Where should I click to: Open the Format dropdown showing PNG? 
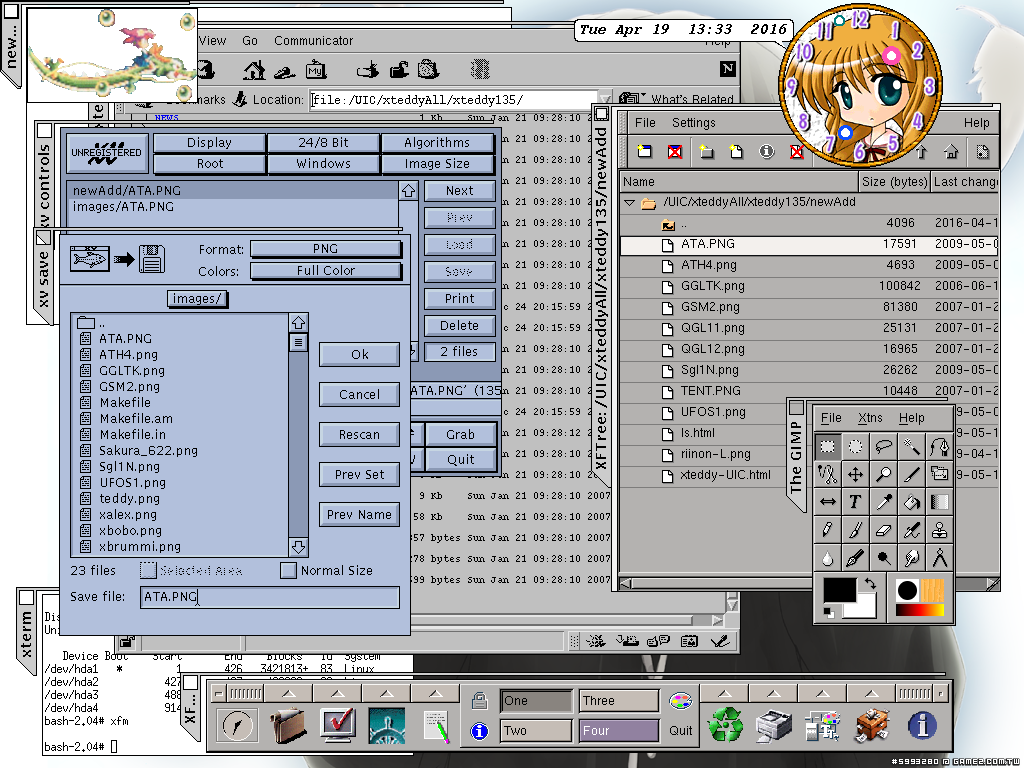pyautogui.click(x=325, y=249)
